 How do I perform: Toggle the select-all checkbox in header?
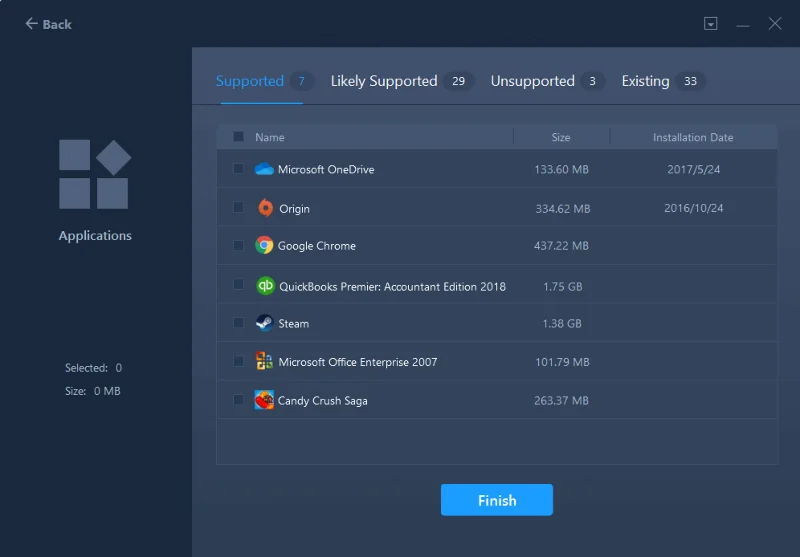pyautogui.click(x=238, y=137)
